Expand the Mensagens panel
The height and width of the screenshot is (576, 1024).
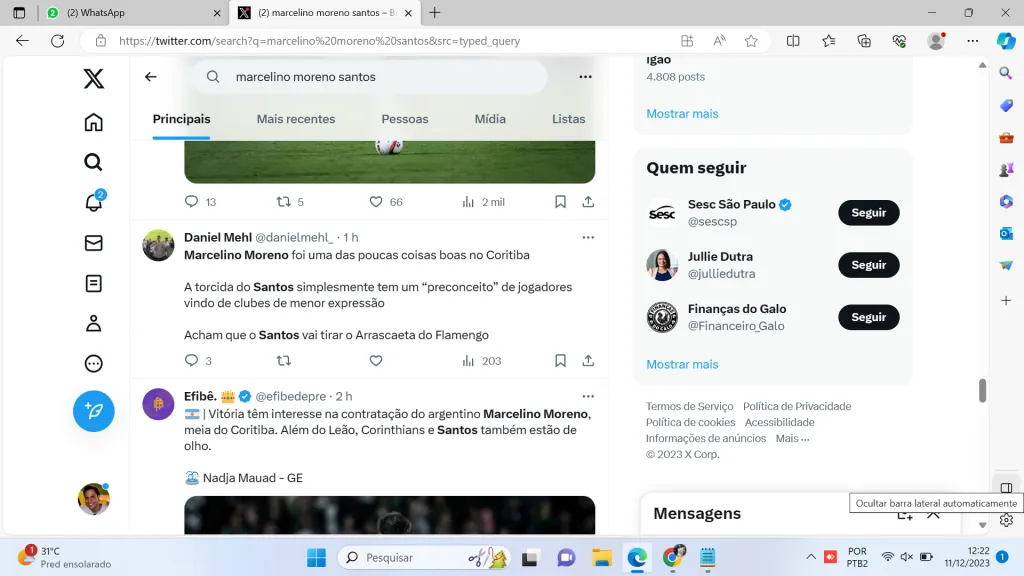coord(933,514)
